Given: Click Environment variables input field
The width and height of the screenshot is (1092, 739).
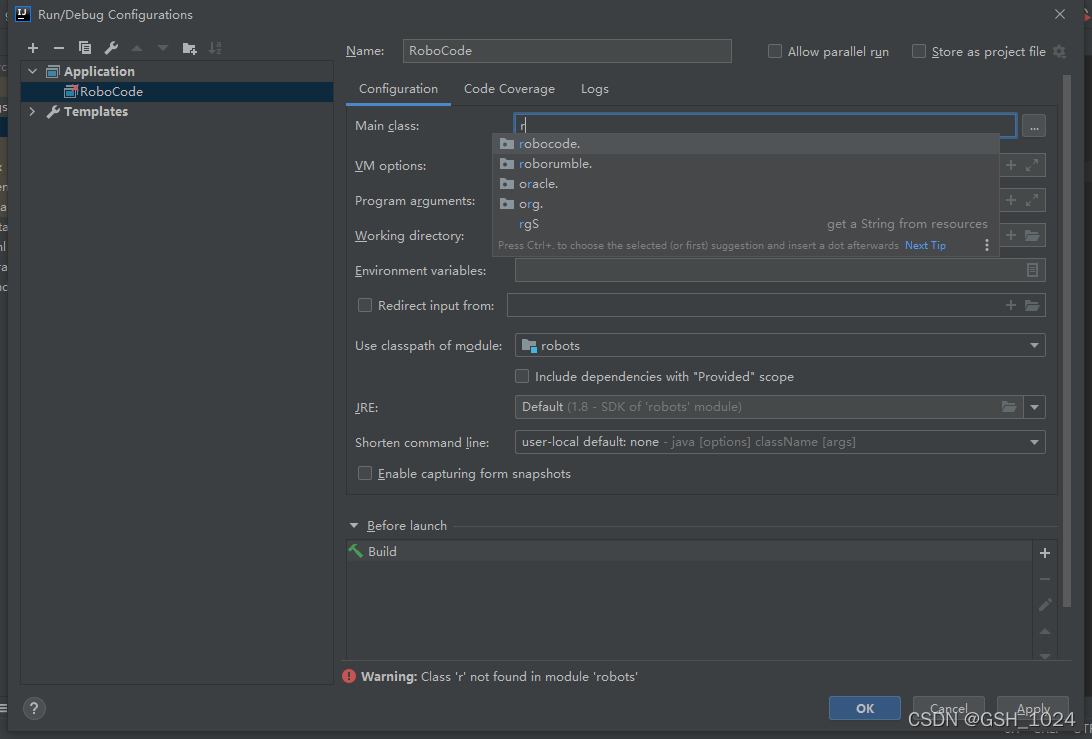Looking at the screenshot, I should click(780, 270).
